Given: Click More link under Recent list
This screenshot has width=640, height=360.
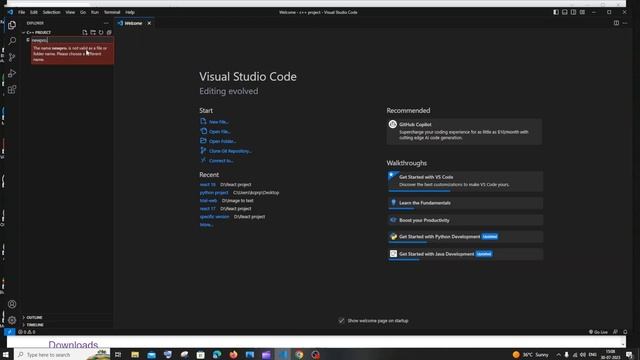Looking at the screenshot, I should 206,225.
